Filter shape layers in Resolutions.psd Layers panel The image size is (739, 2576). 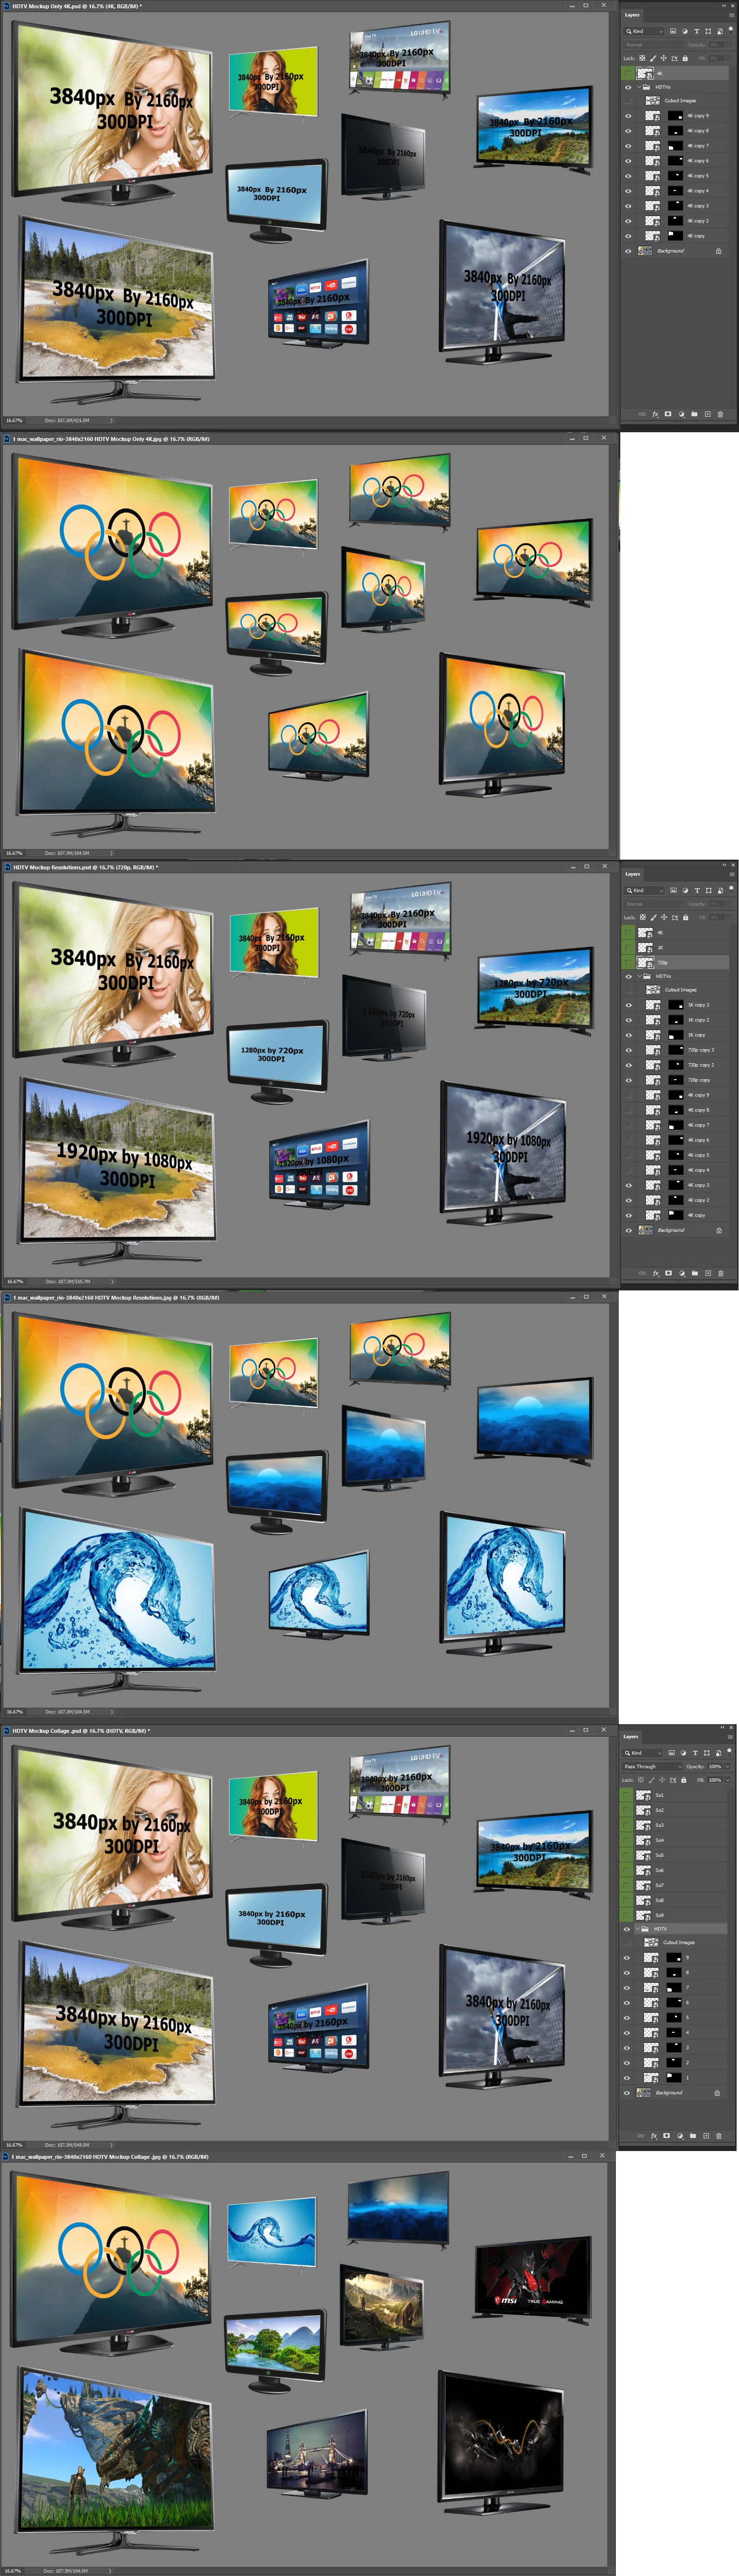pyautogui.click(x=709, y=890)
